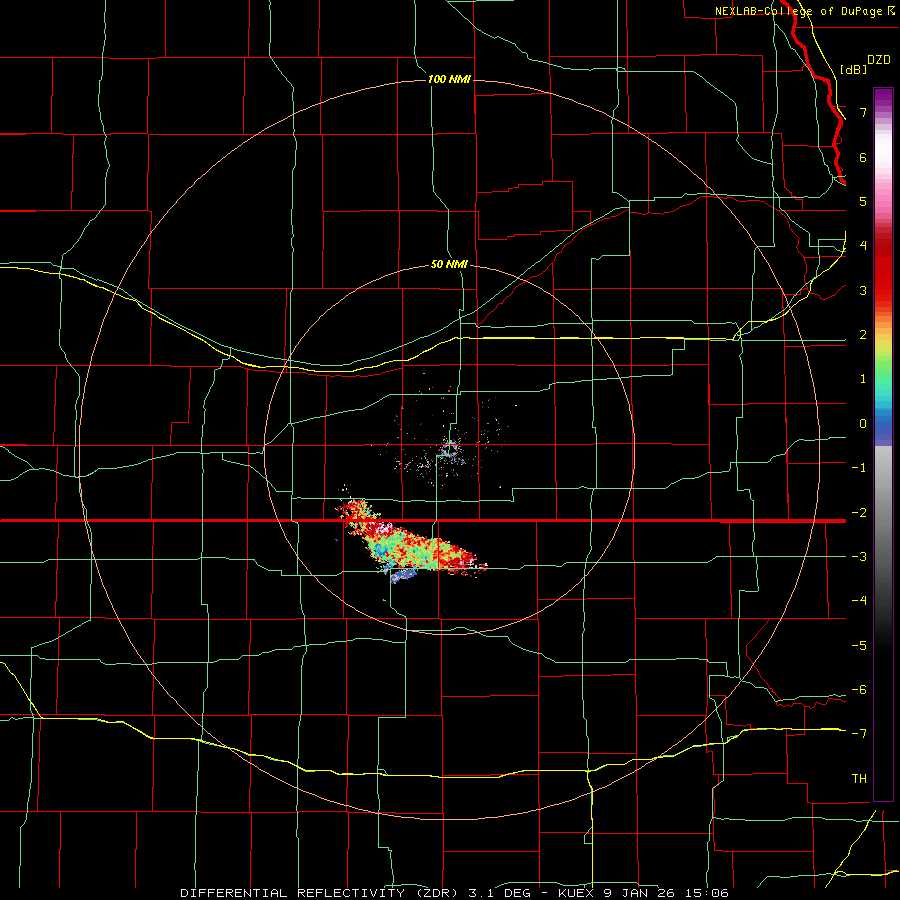The height and width of the screenshot is (900, 900).
Task: Pick the red band of the color bar
Action: pyautogui.click(x=883, y=270)
